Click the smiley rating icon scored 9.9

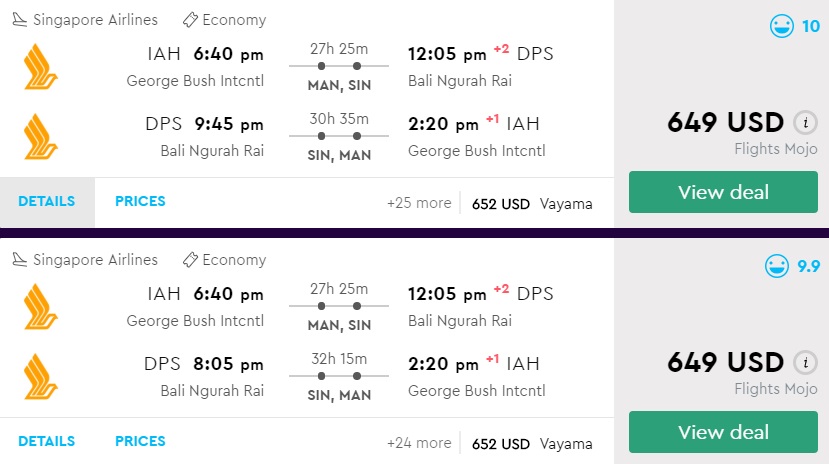click(x=776, y=267)
